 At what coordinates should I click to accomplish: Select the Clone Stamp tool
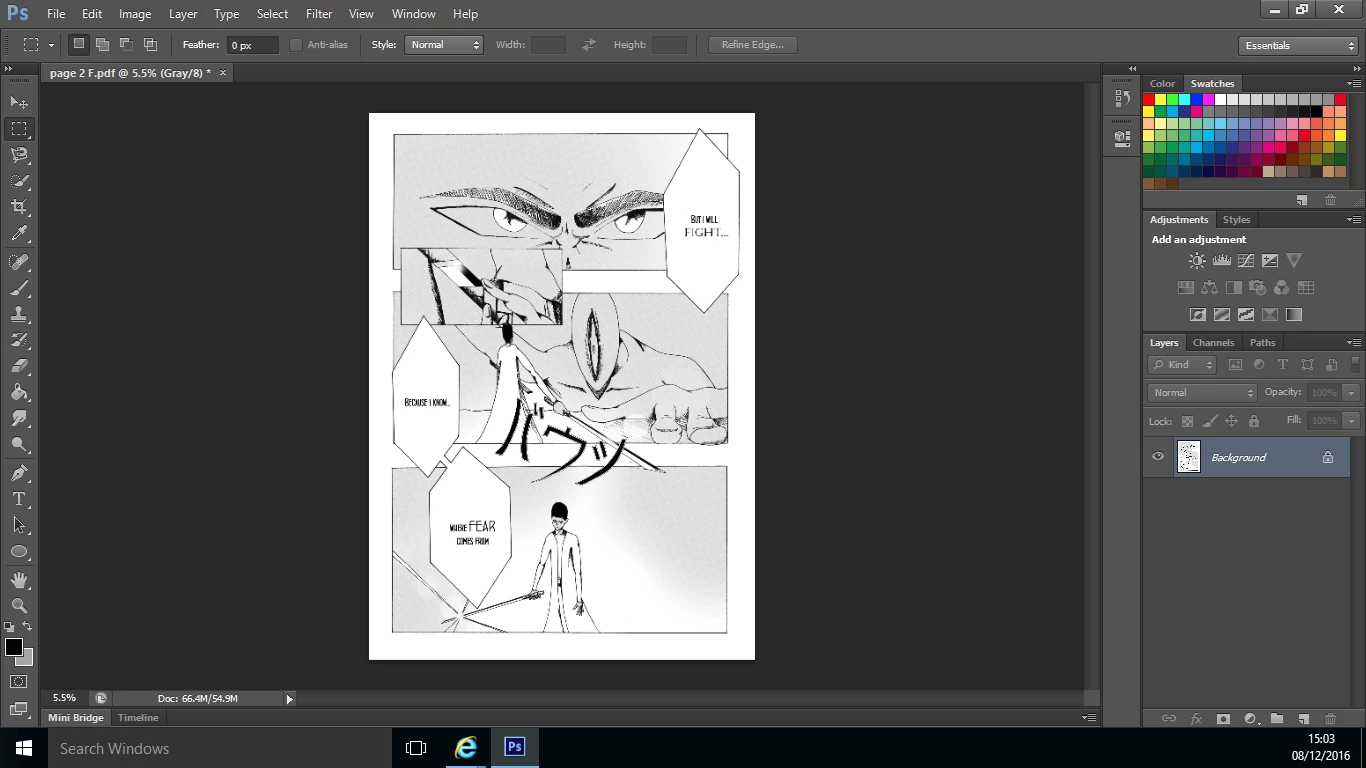(19, 314)
